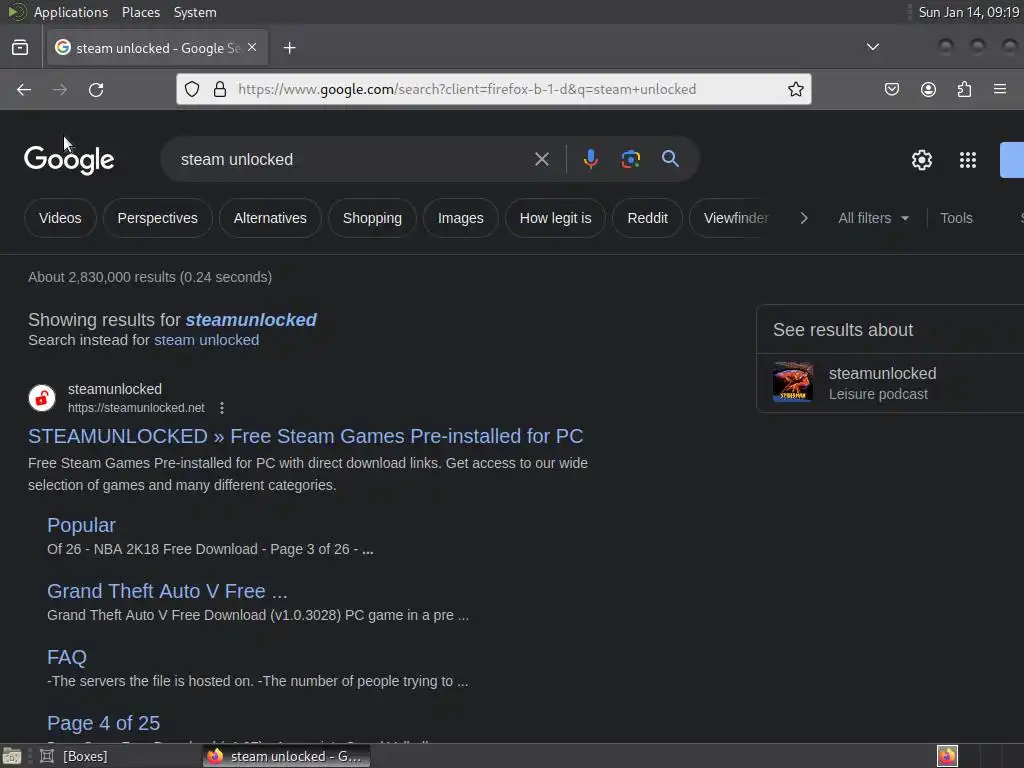Open STEAMUNLOCKED Free Steam Games result
The image size is (1024, 768).
point(306,436)
